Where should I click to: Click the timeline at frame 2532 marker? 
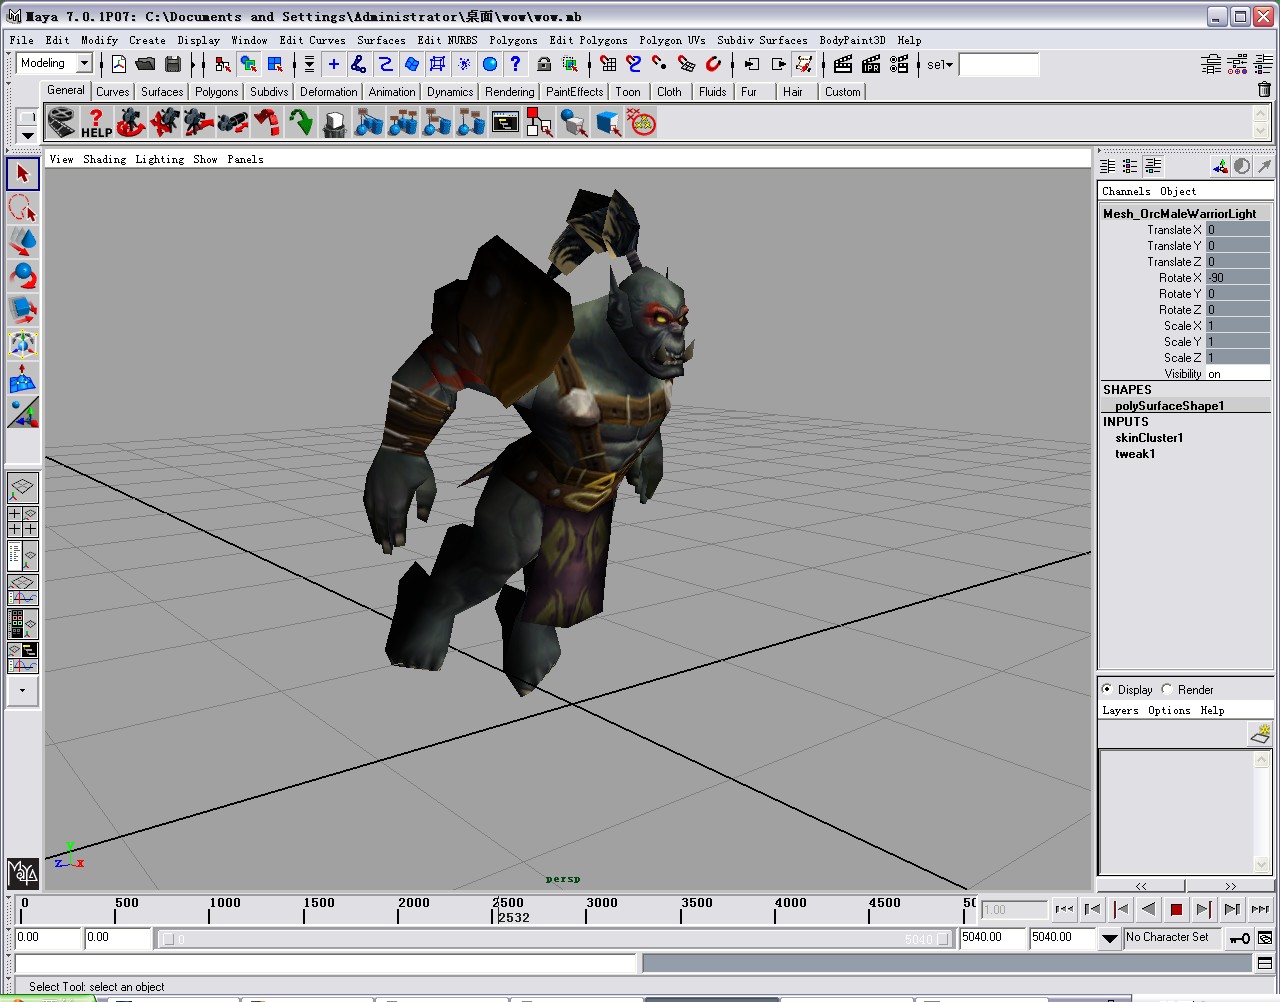click(x=498, y=909)
